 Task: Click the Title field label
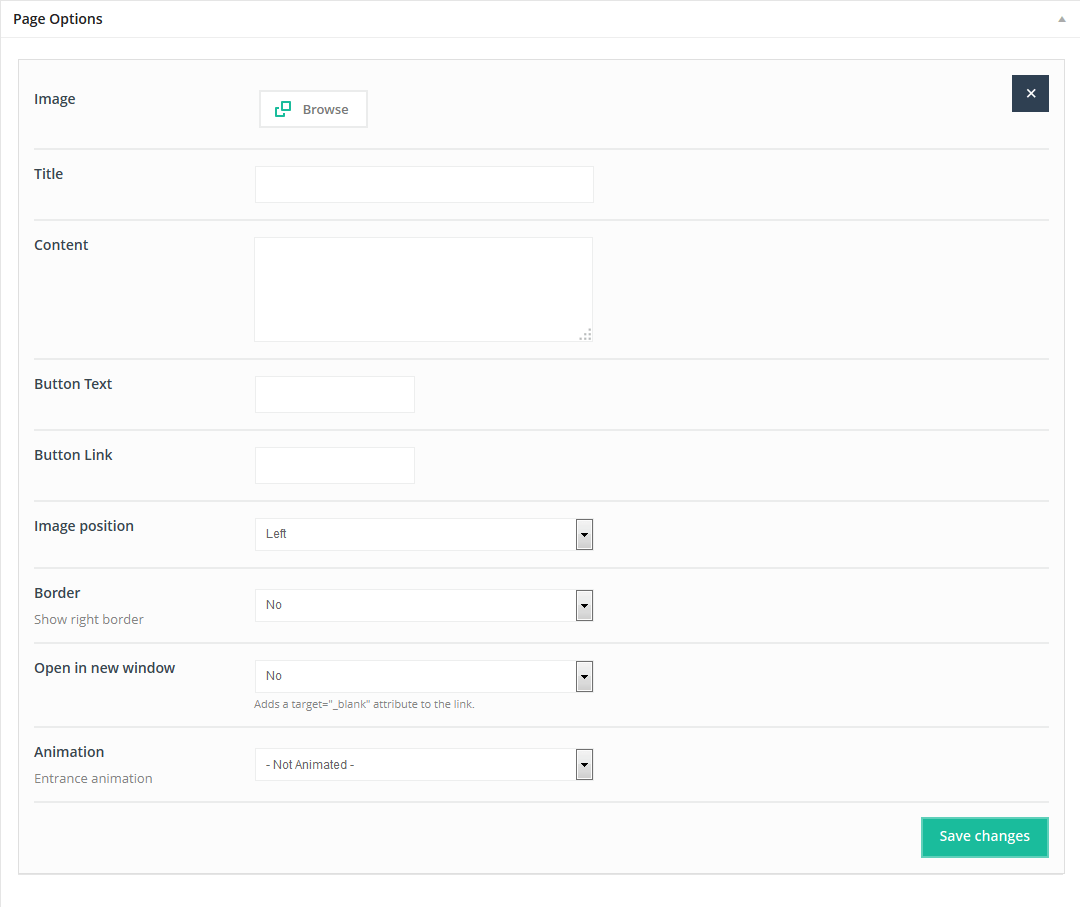[x=48, y=174]
